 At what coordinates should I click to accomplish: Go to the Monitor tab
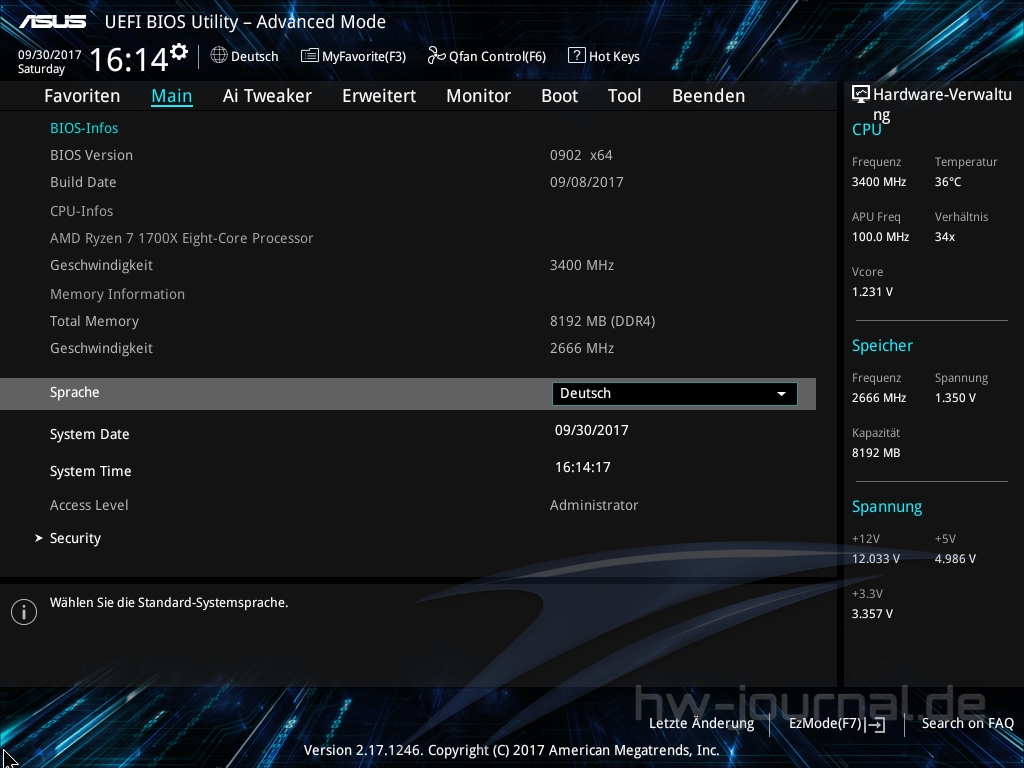(x=479, y=96)
